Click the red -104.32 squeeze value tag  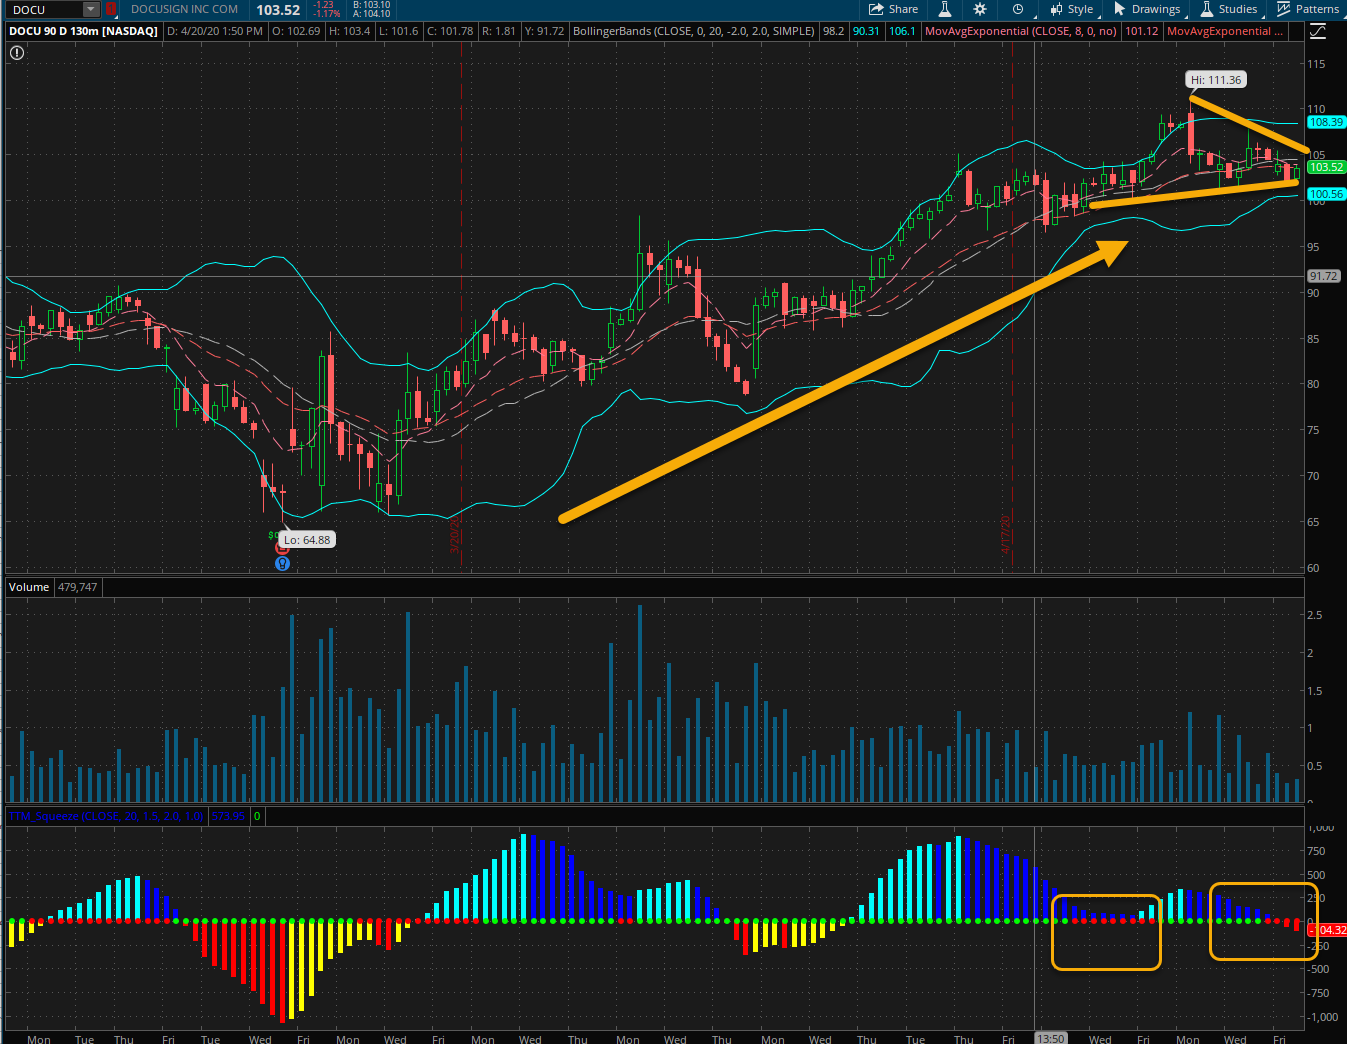(x=1326, y=930)
